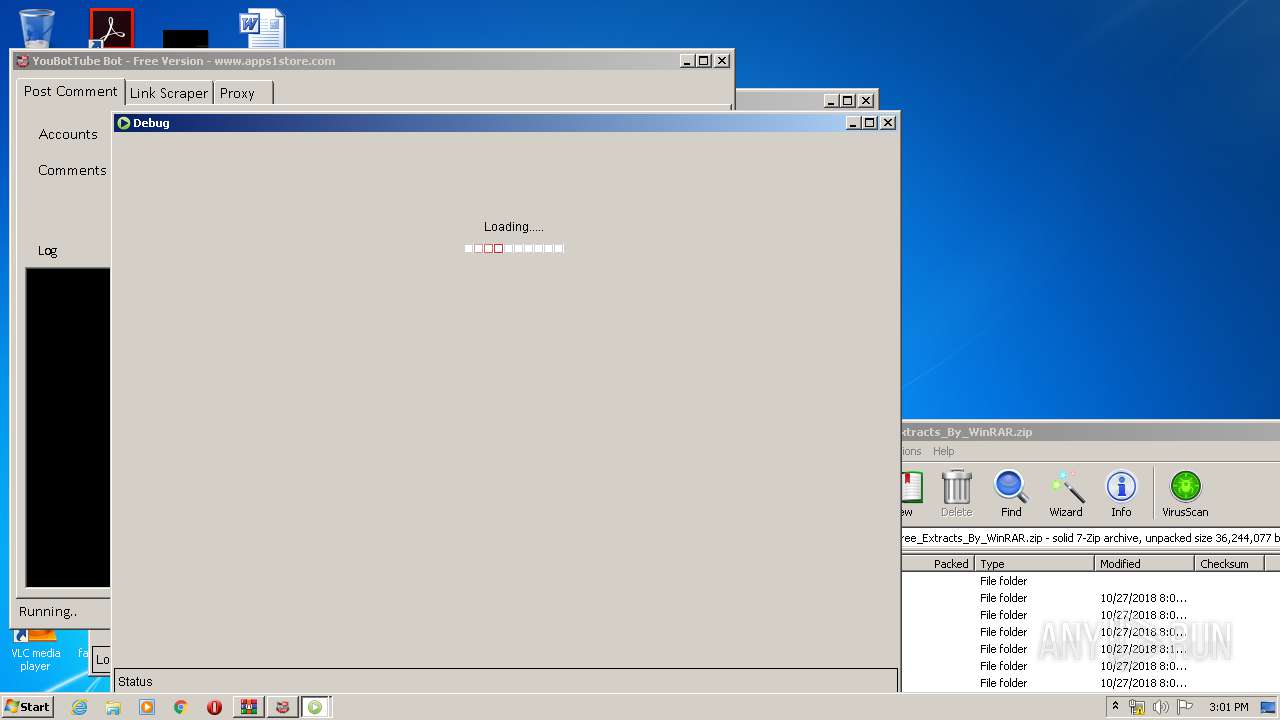This screenshot has width=1280, height=720.
Task: Open the Proxy tab
Action: point(238,93)
